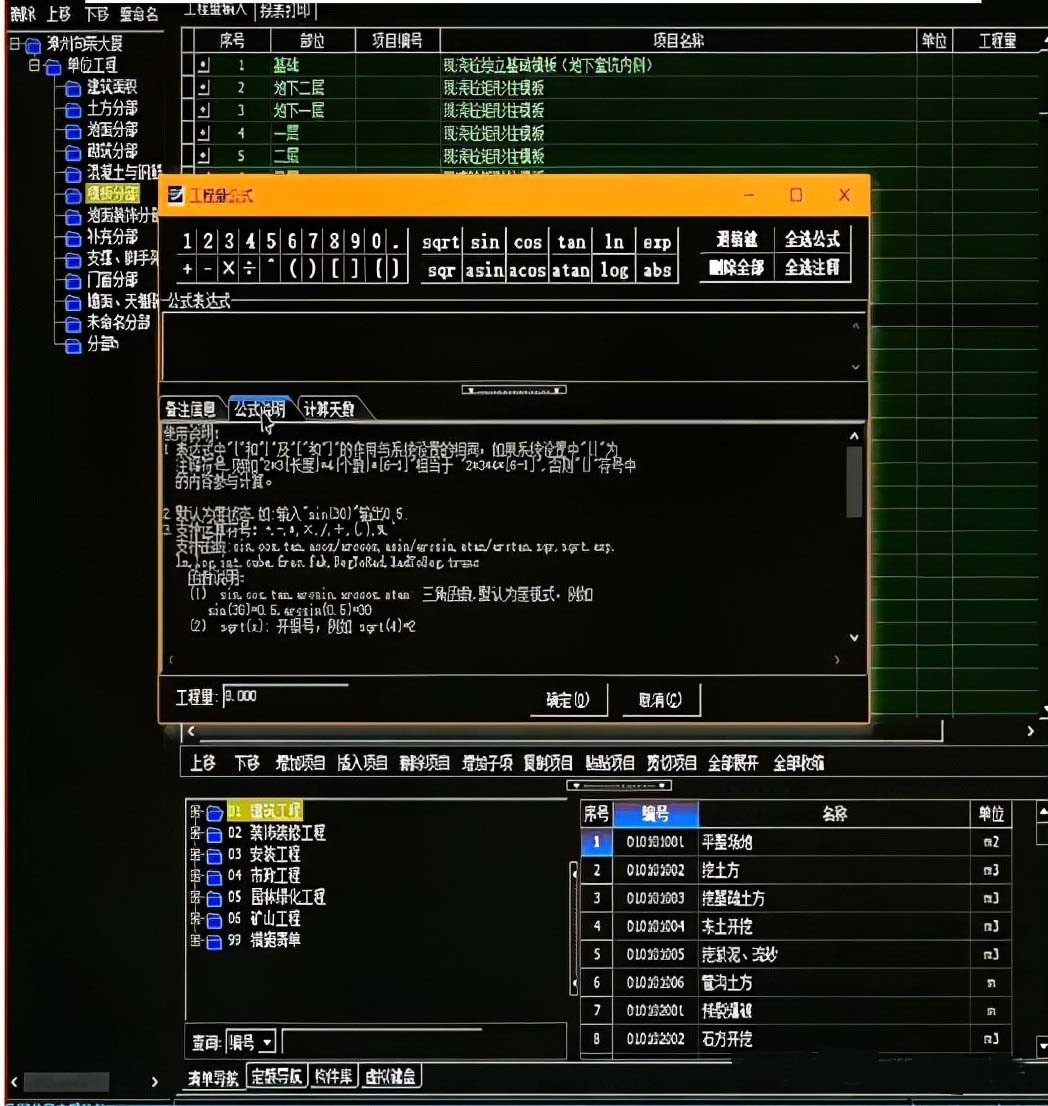Click the 全选公式 button

(812, 239)
